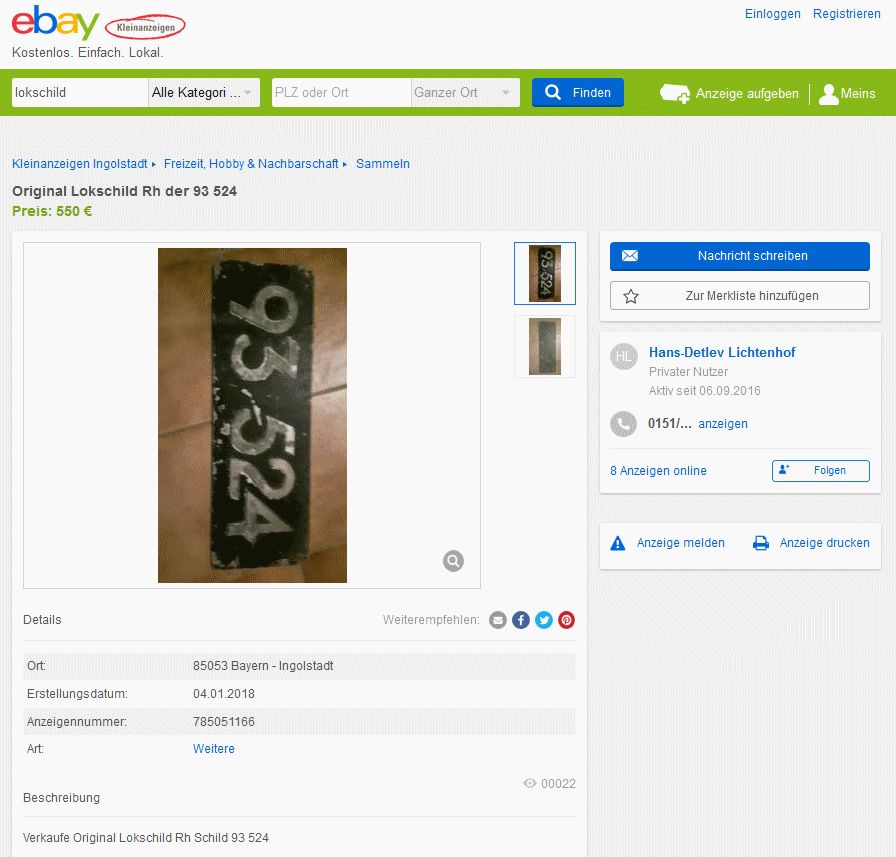
Task: Share listing on Pinterest
Action: (566, 620)
